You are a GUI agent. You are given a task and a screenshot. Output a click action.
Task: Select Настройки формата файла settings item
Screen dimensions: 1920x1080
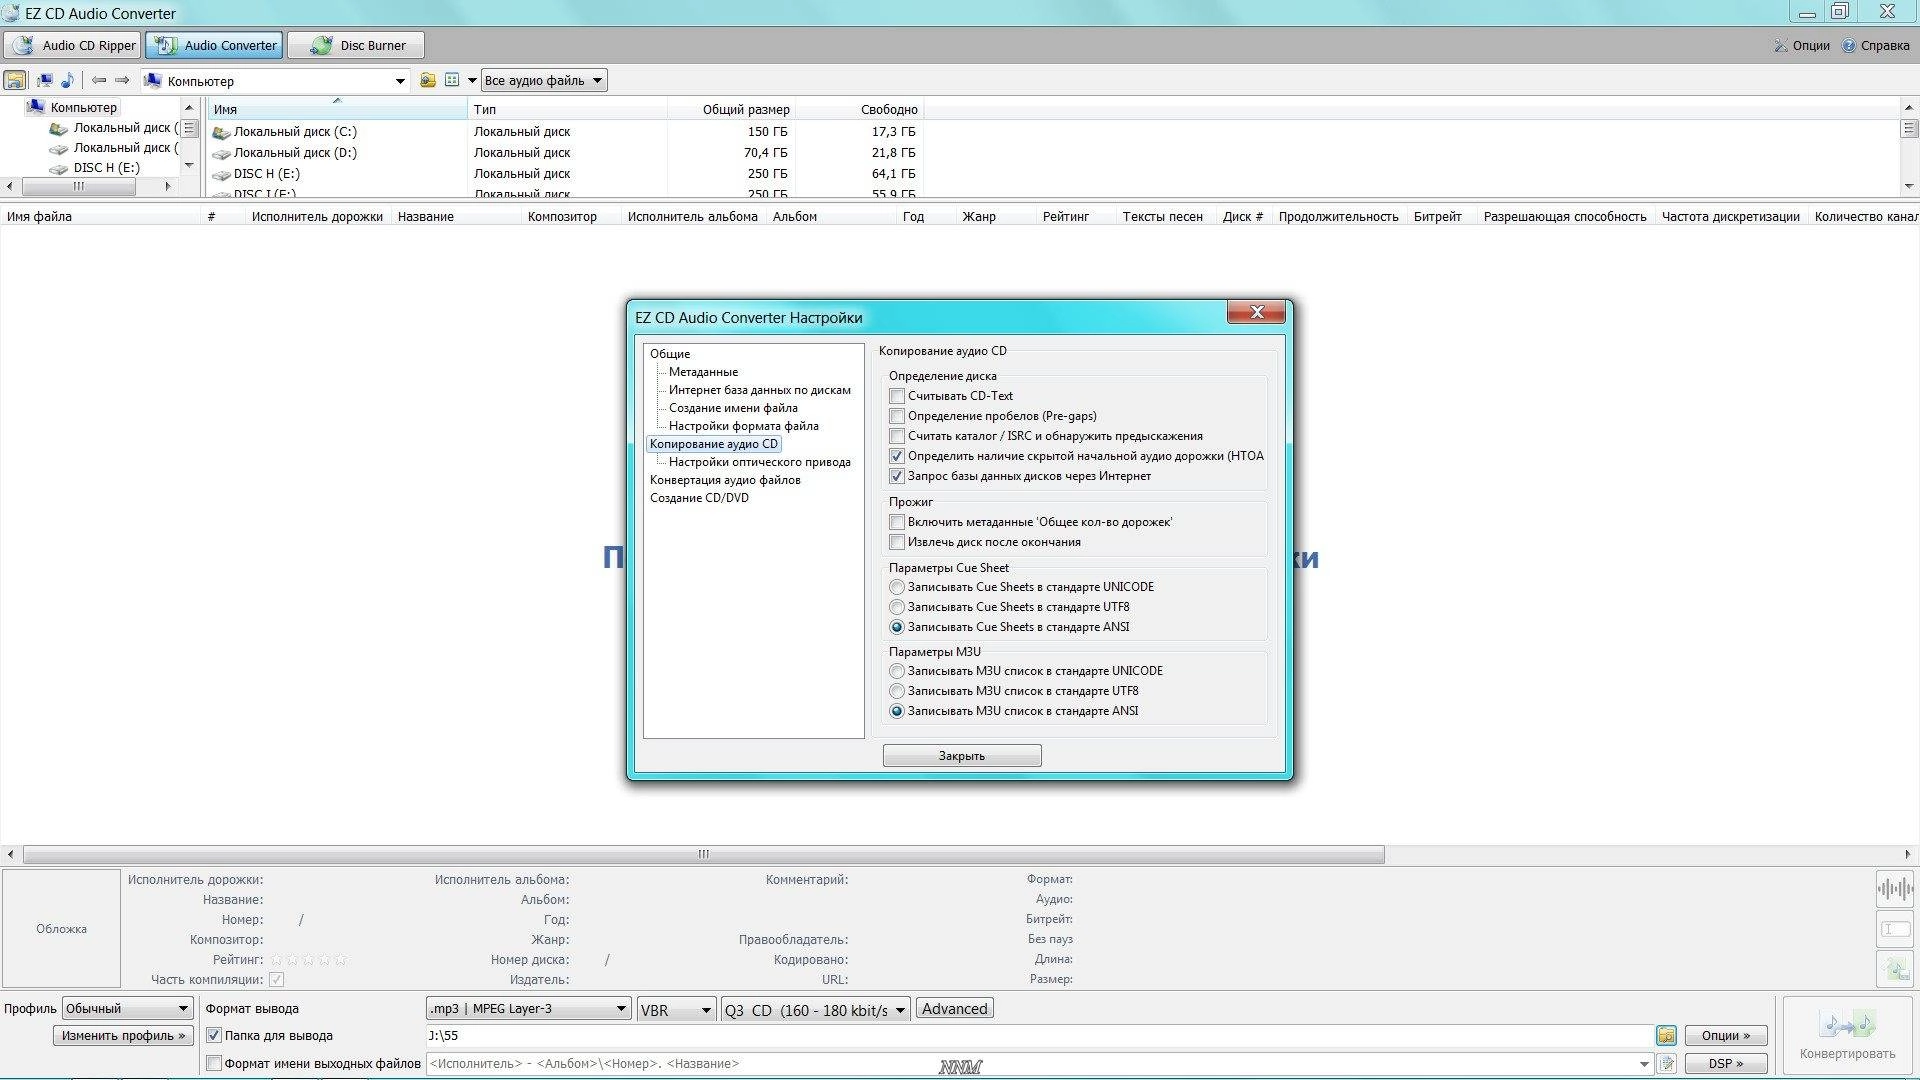[x=743, y=426]
